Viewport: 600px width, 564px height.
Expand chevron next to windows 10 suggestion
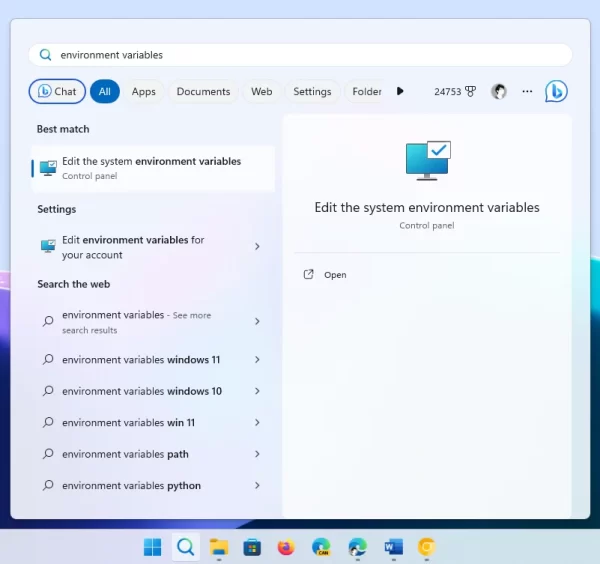click(x=257, y=391)
